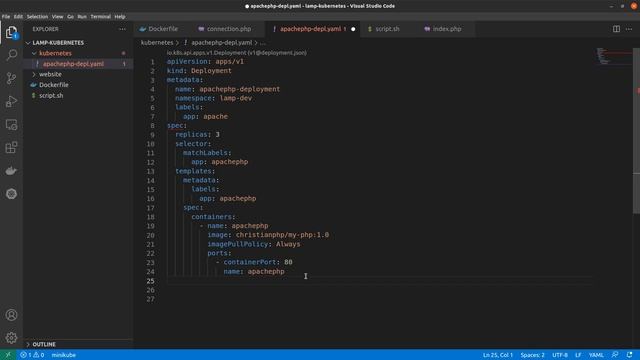Click the split editor right icon
This screenshot has width=640, height=360.
click(616, 29)
